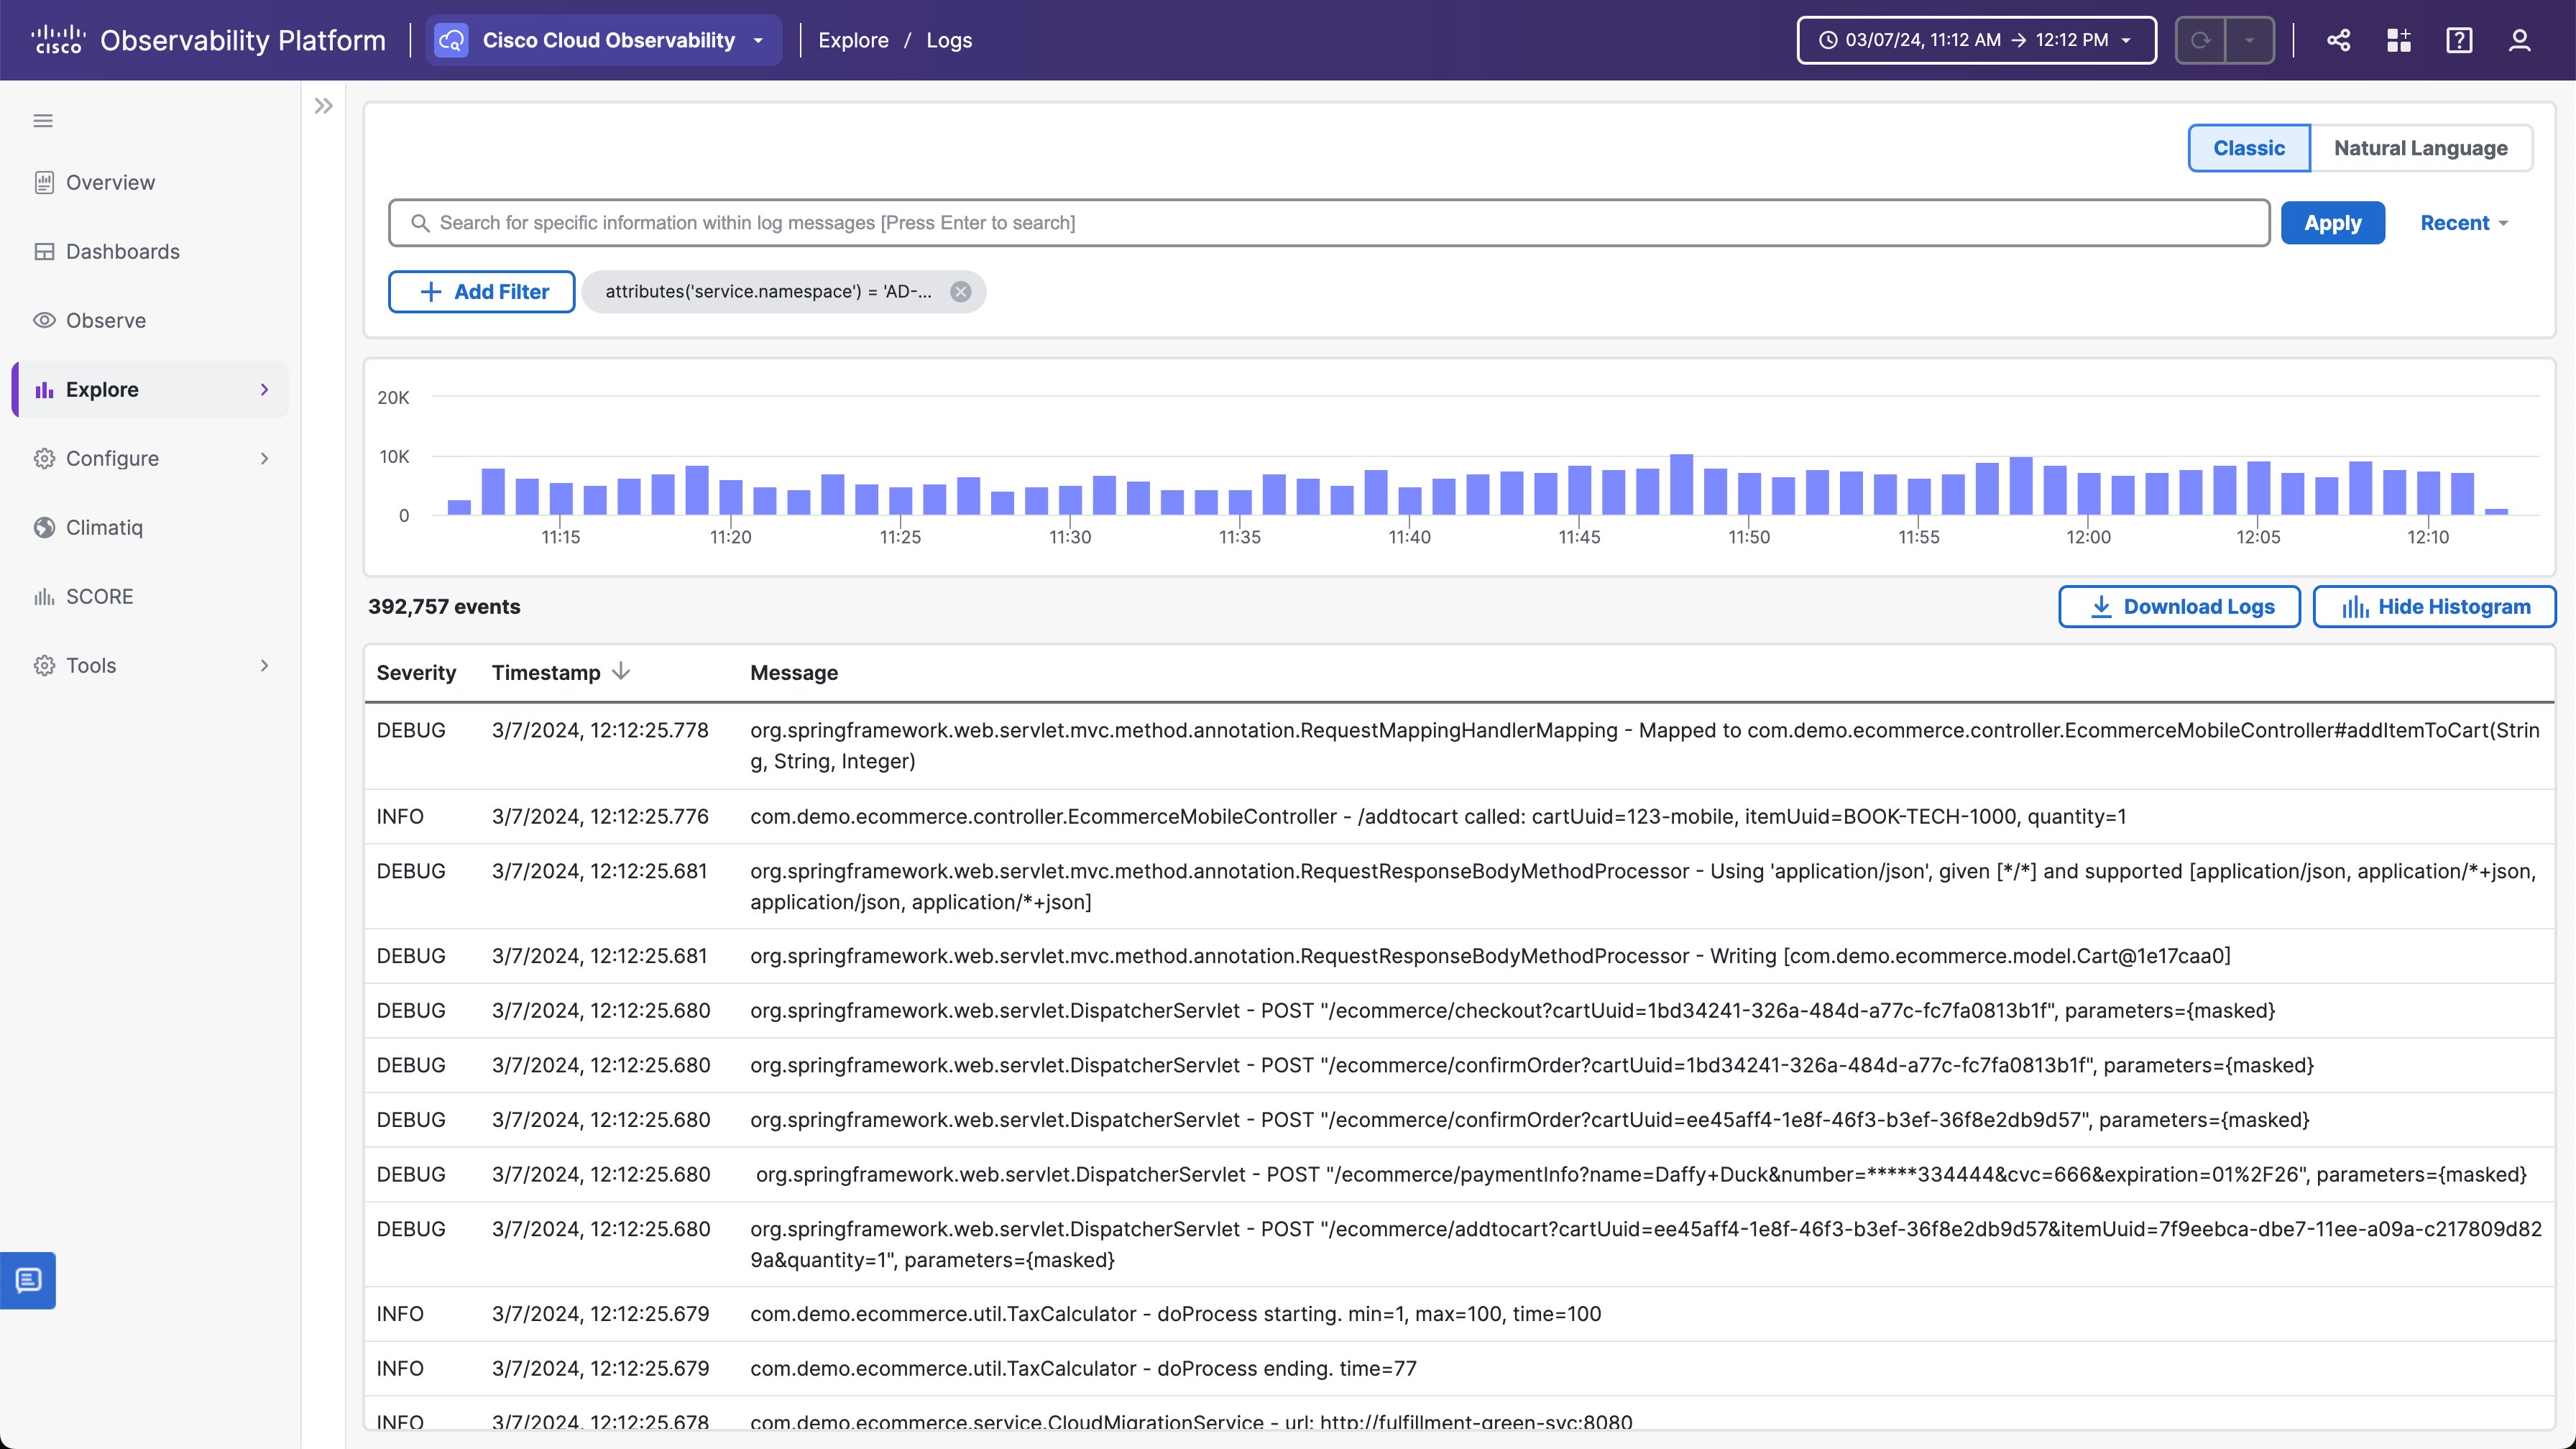Click the Severity column header
This screenshot has width=2576, height=1449.
[416, 673]
